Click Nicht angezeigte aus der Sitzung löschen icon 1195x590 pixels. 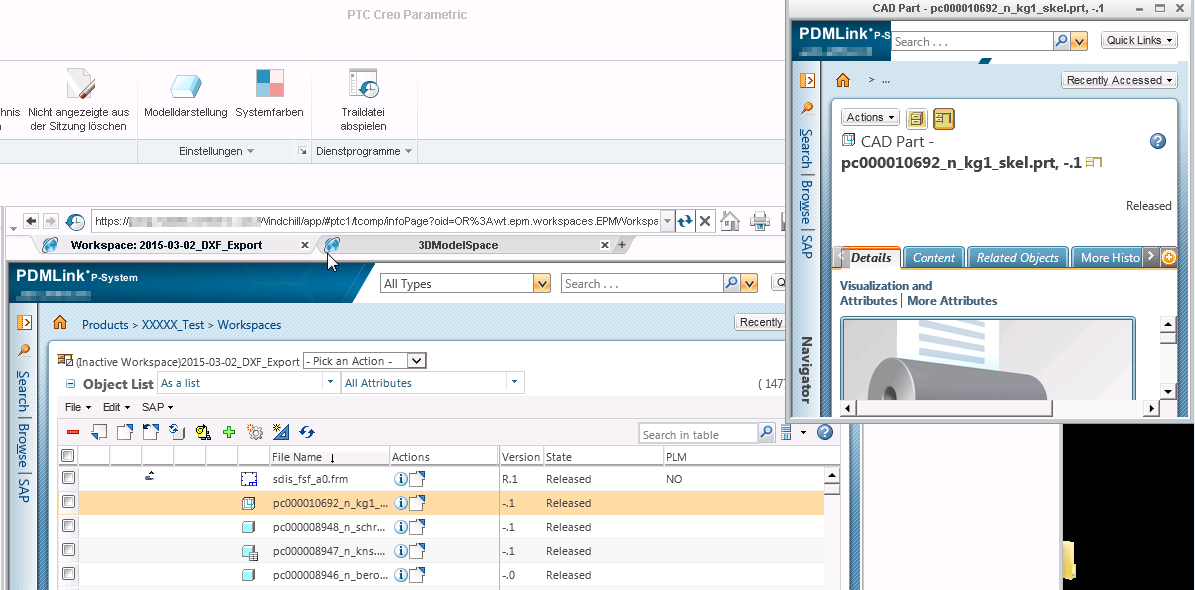click(79, 83)
